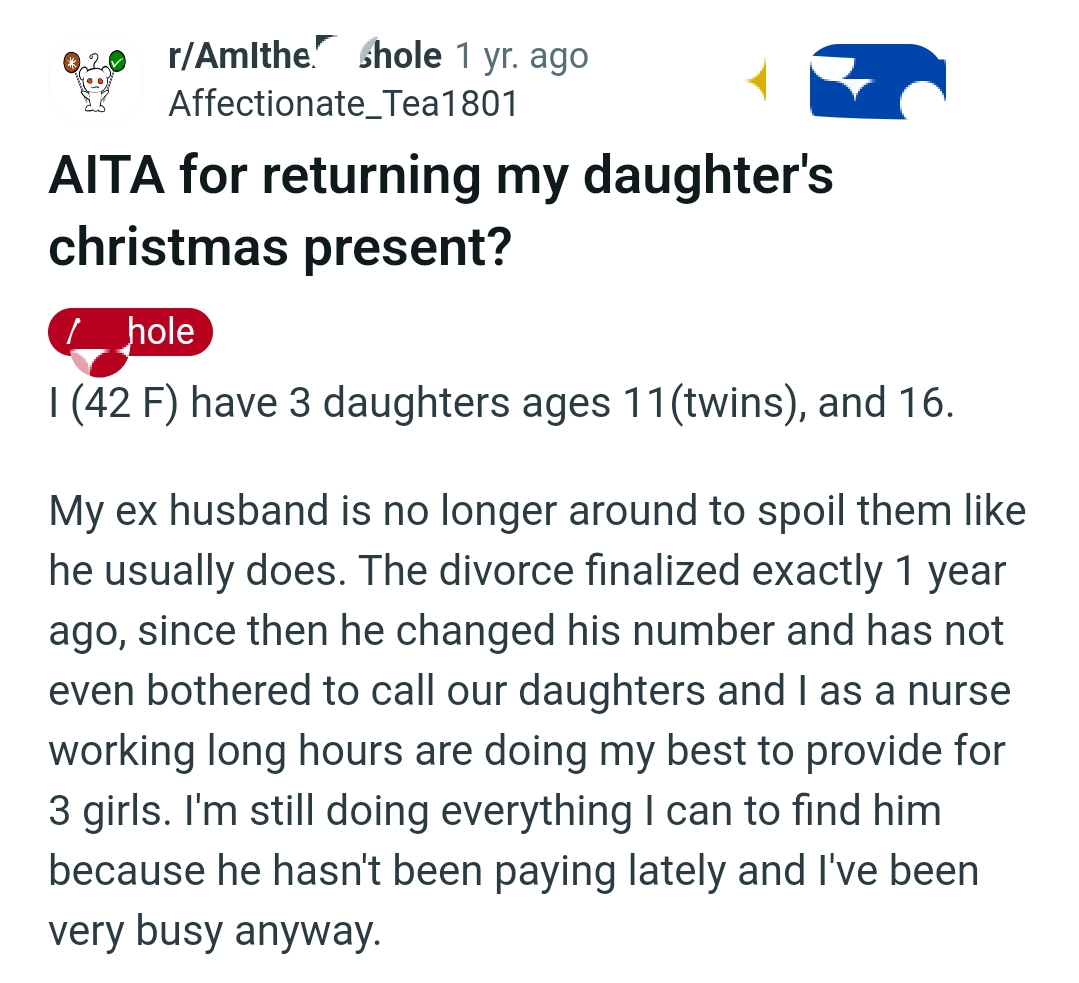Image resolution: width=1079 pixels, height=983 pixels.
Task: Tap the Snoo mascot face in the avatar
Action: [x=96, y=82]
